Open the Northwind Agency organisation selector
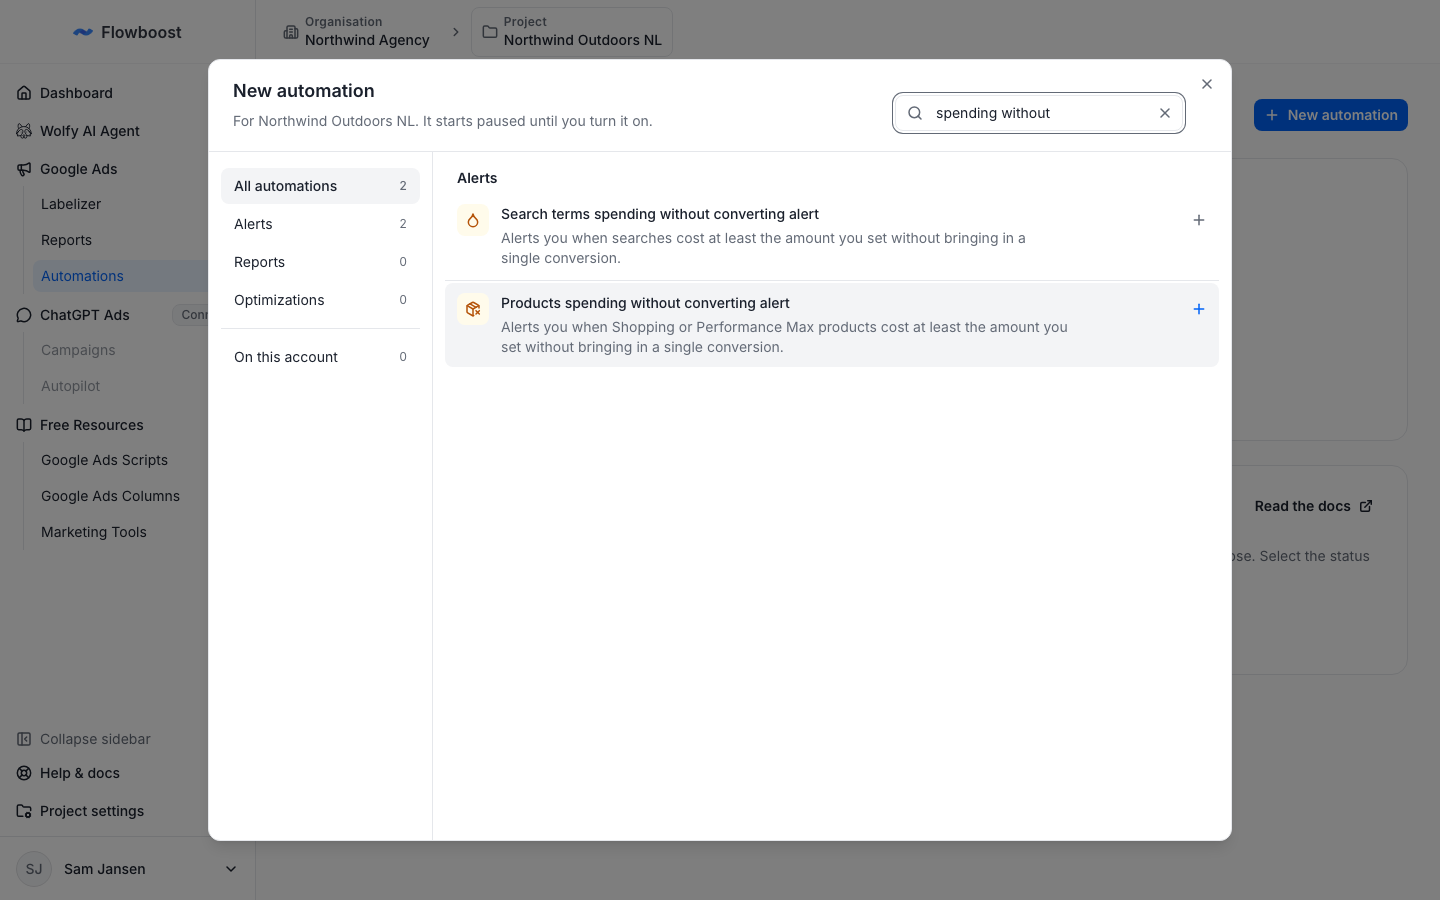This screenshot has width=1440, height=900. pos(357,32)
